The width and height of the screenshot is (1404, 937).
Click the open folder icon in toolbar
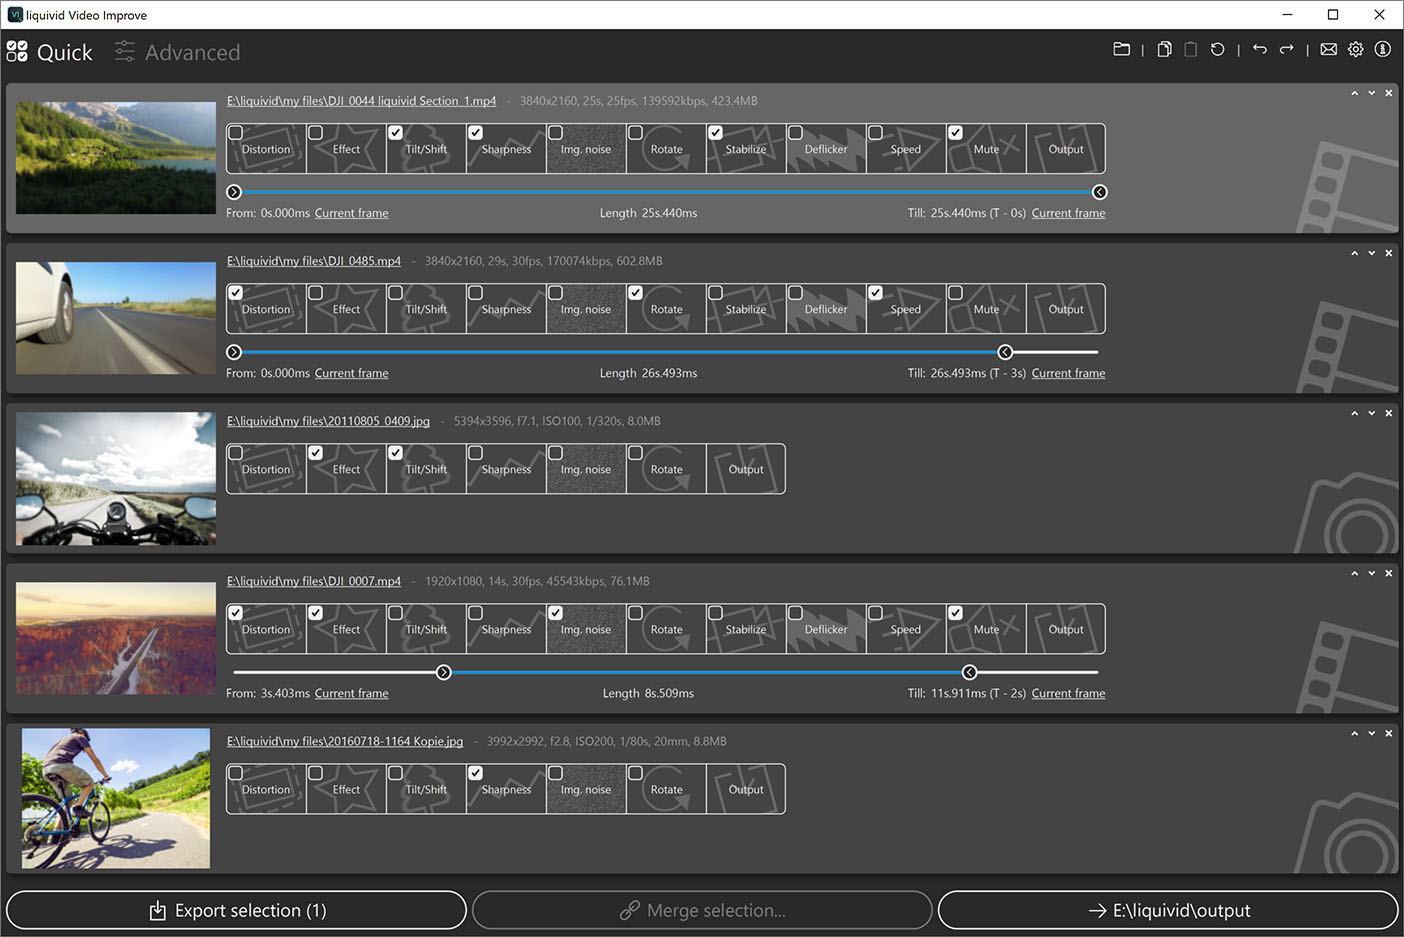[1121, 49]
